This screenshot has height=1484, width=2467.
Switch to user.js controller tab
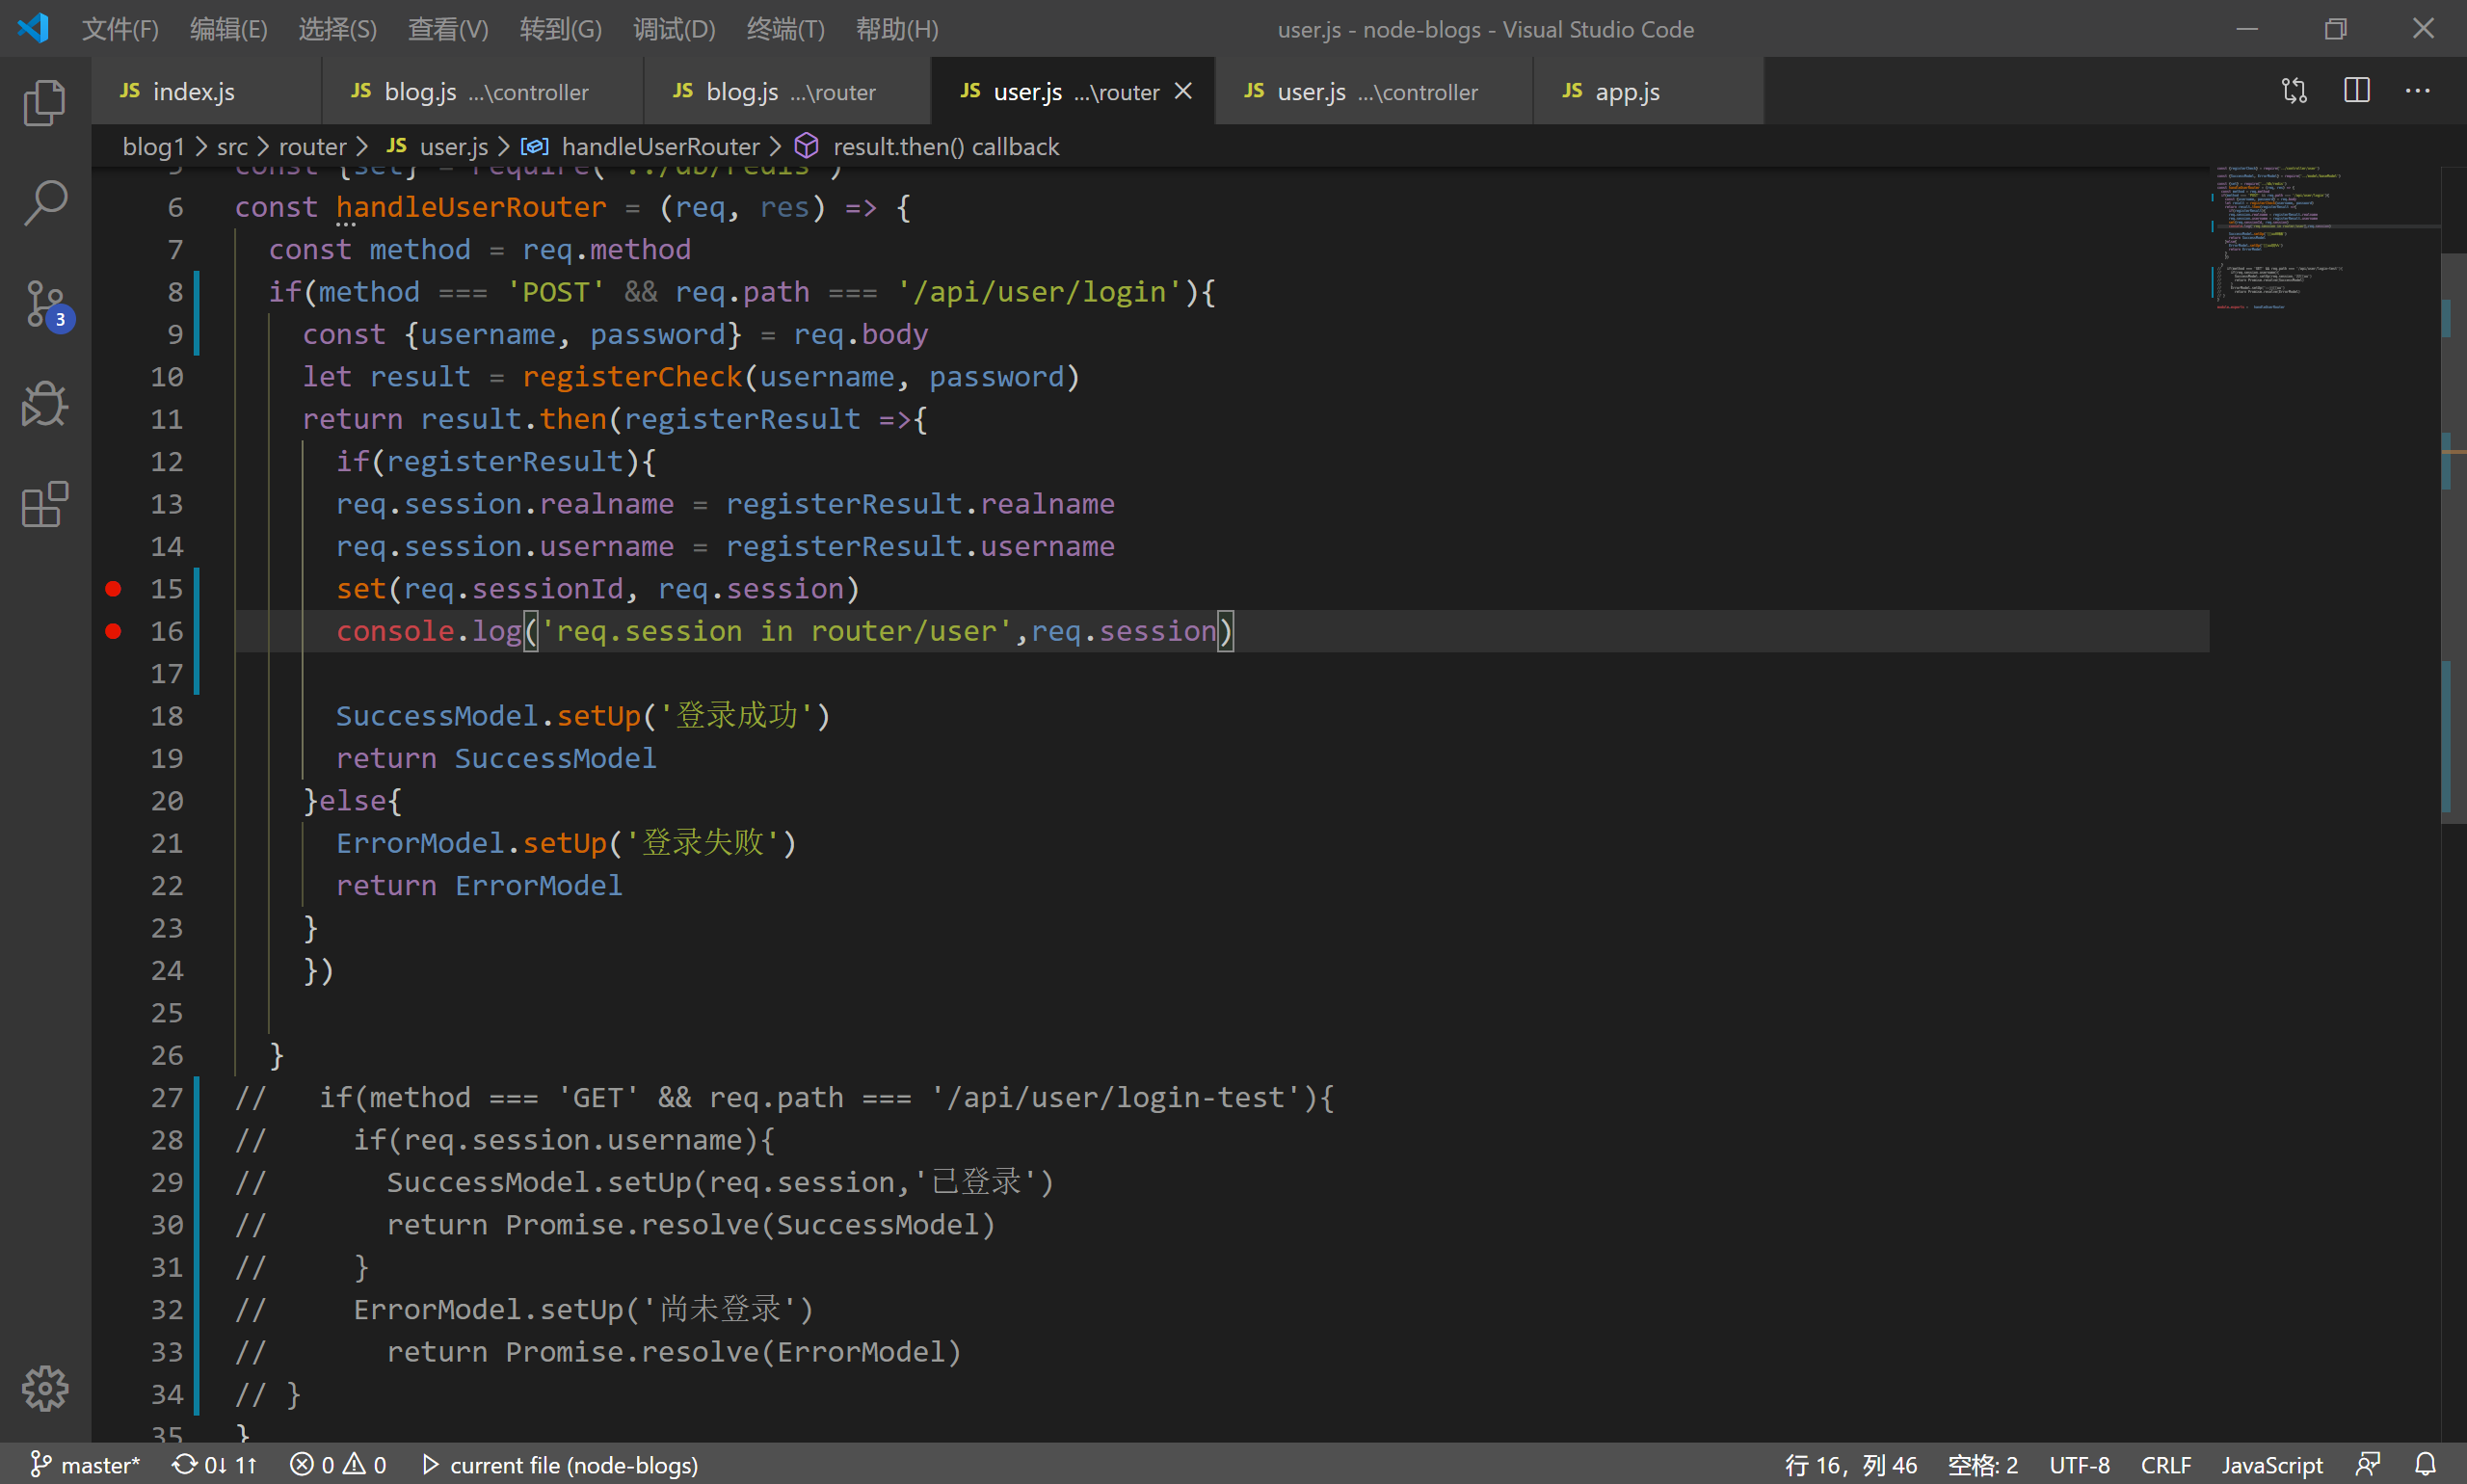1373,91
